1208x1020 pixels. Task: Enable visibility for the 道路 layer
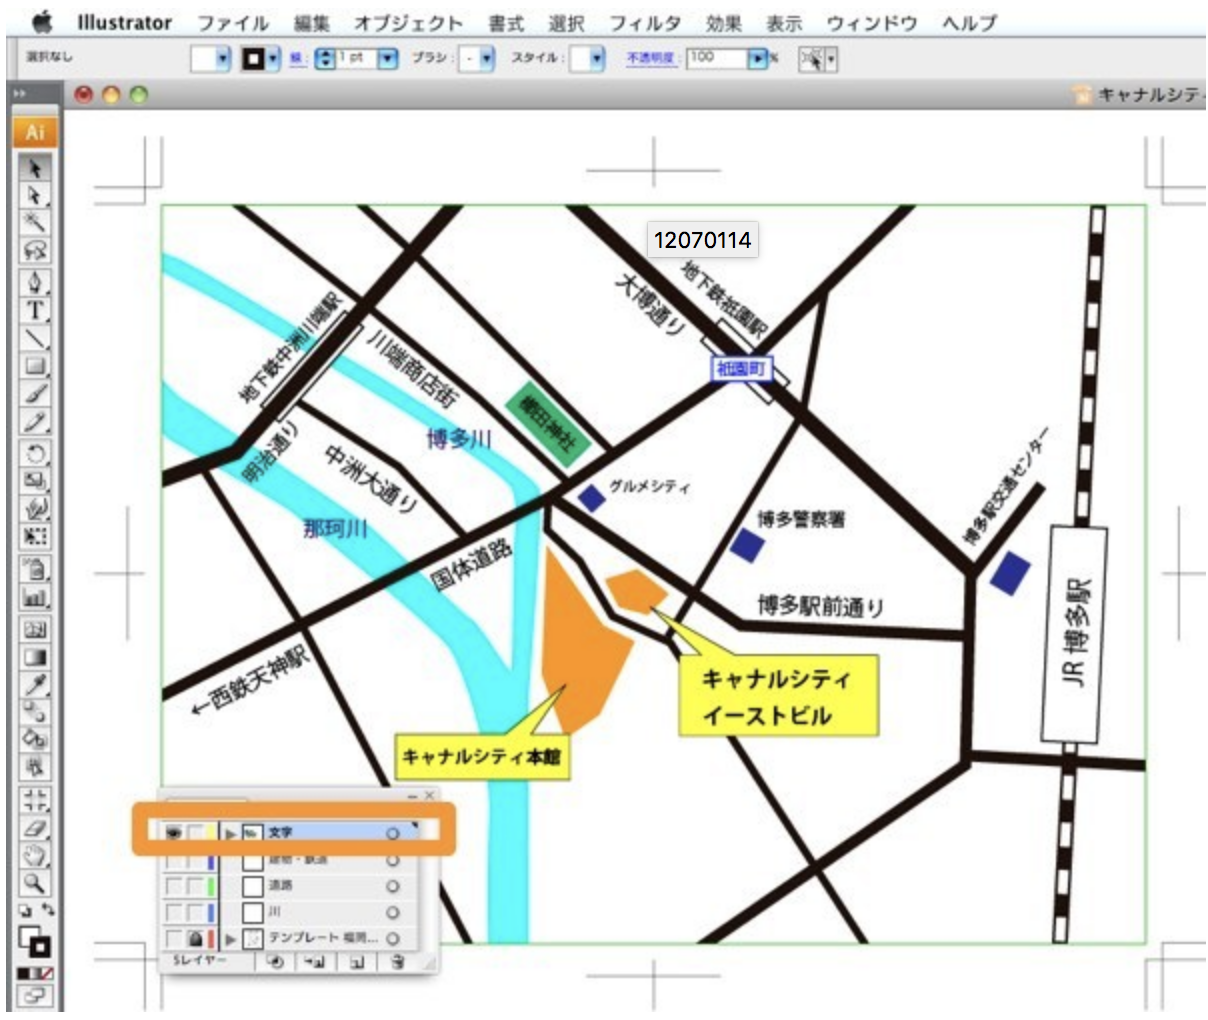(174, 886)
